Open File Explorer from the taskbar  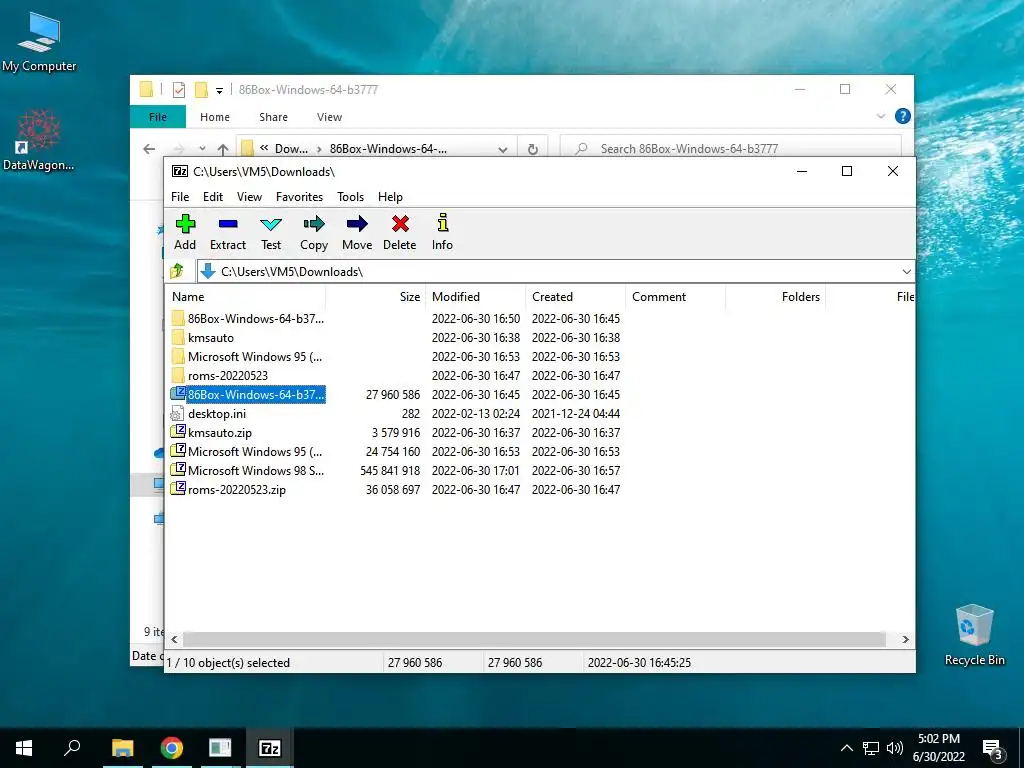pos(122,748)
